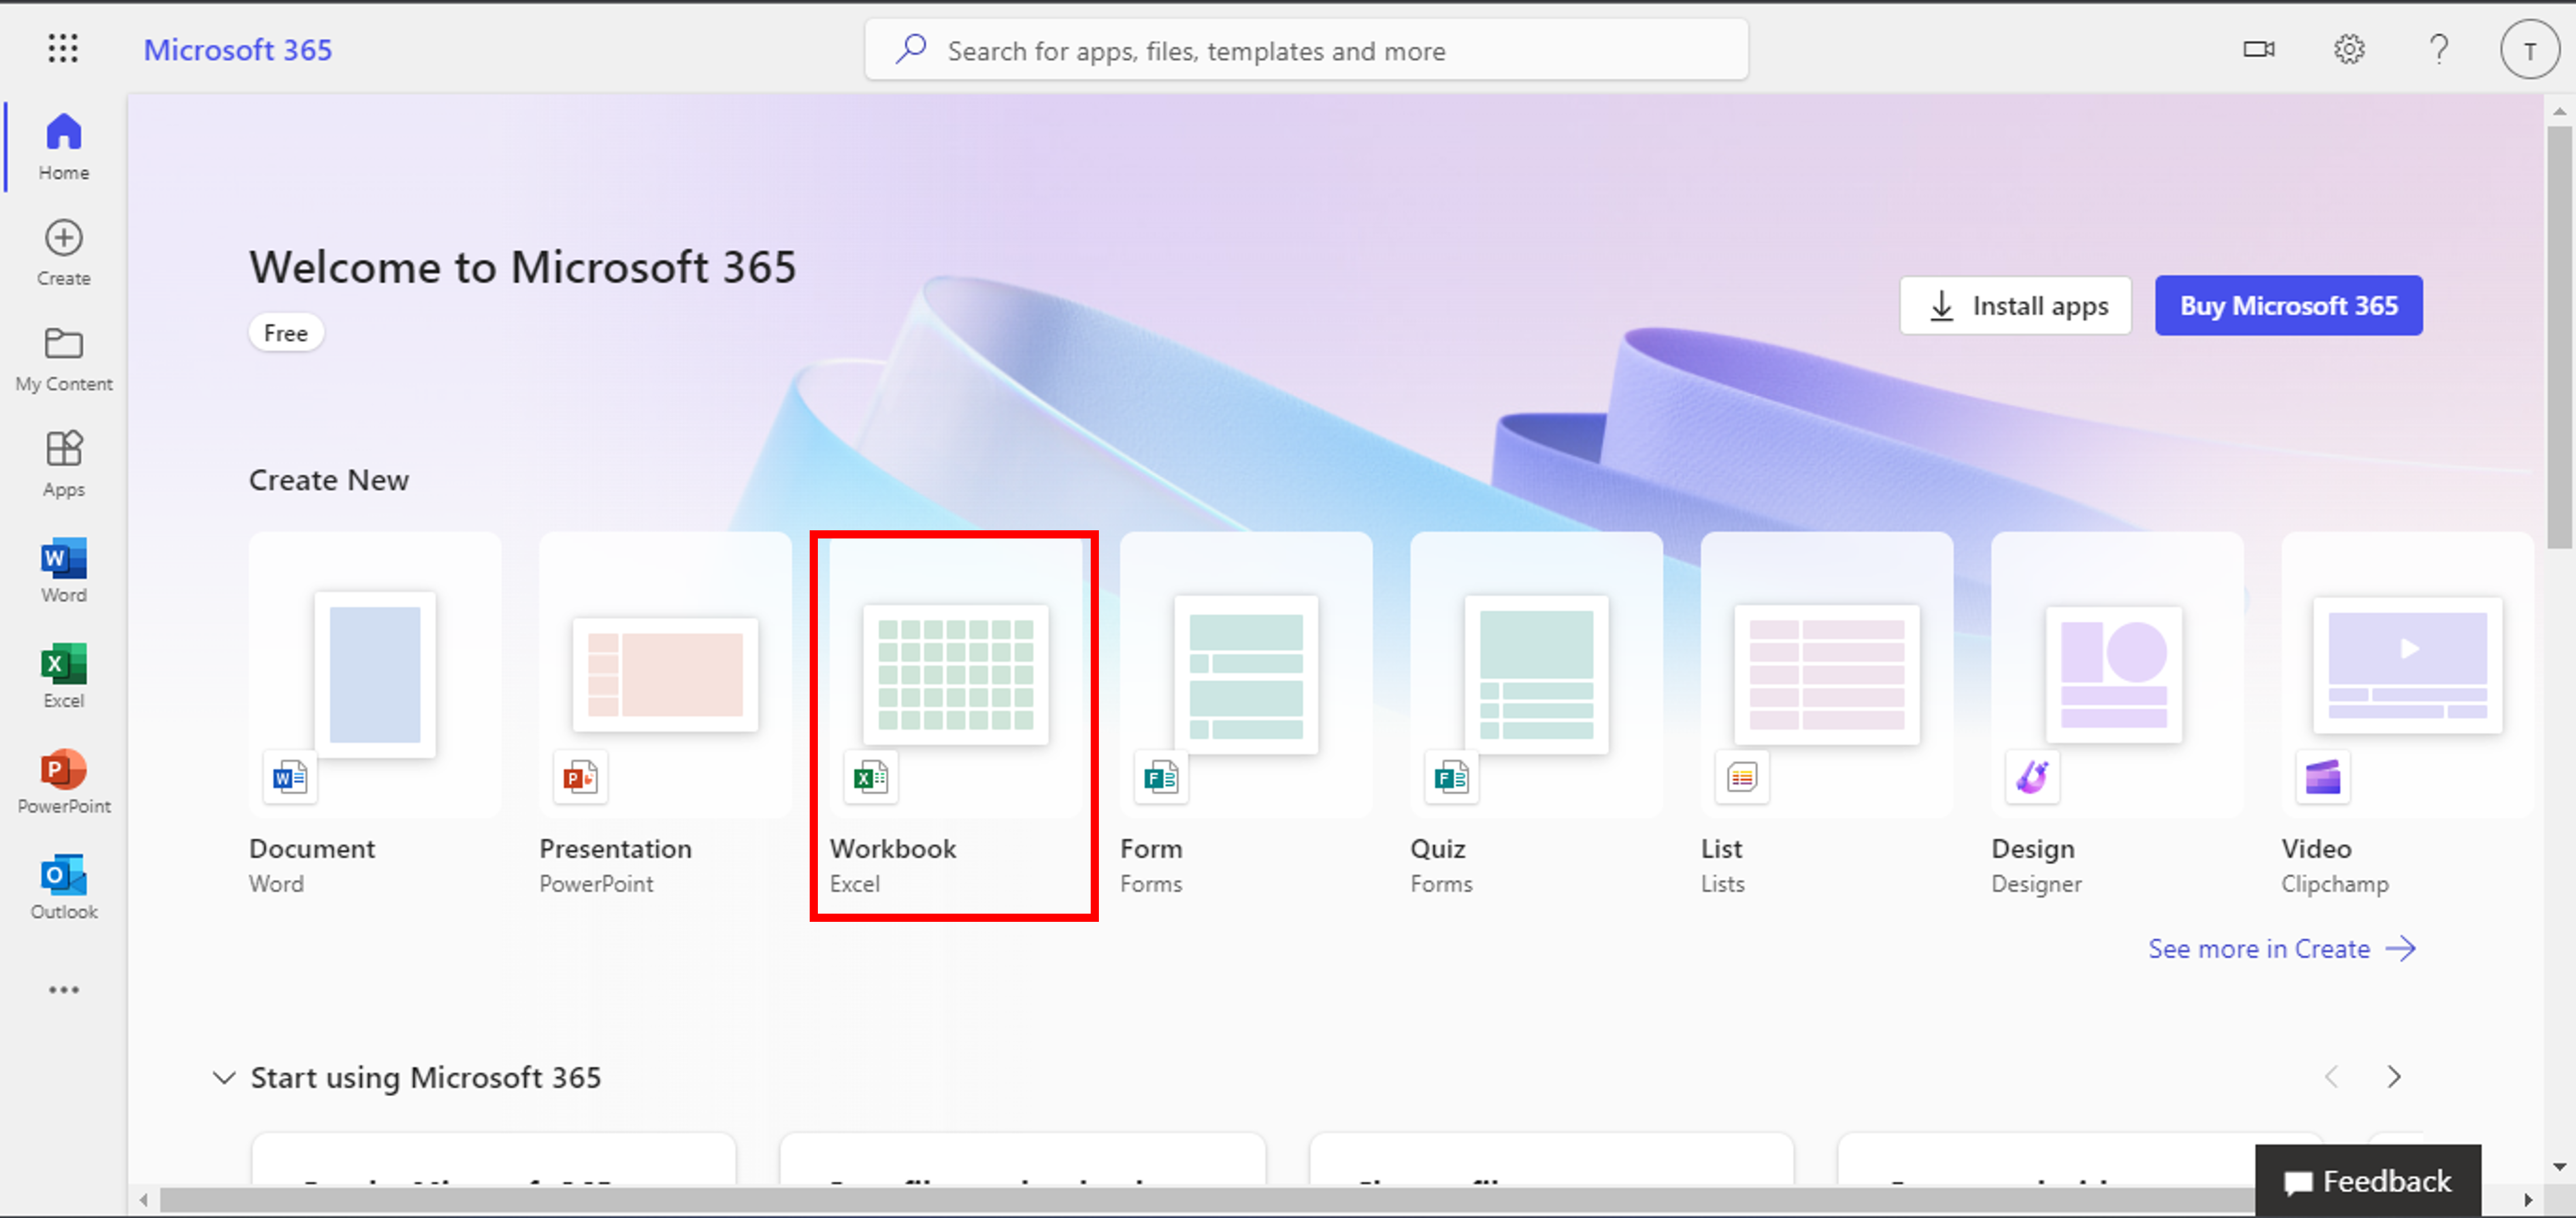
Task: Create a new Workbook thumbnail
Action: click(x=954, y=675)
